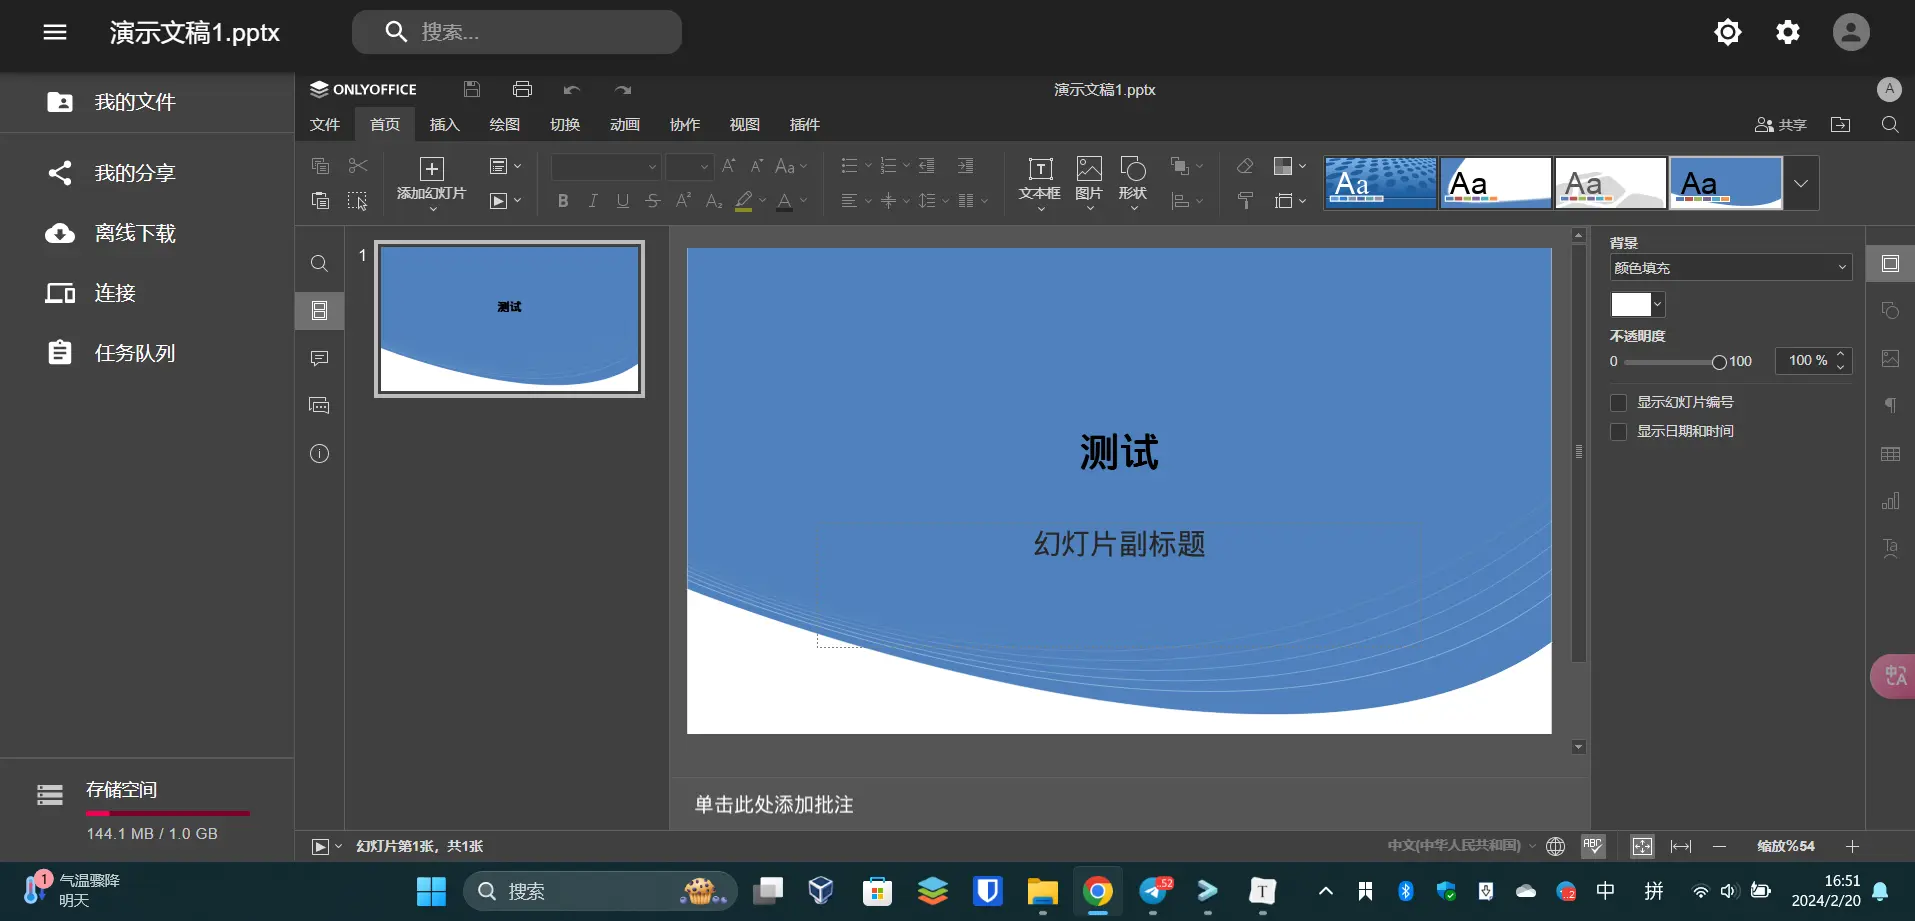Fit slide to page in status bar

[x=1642, y=846]
